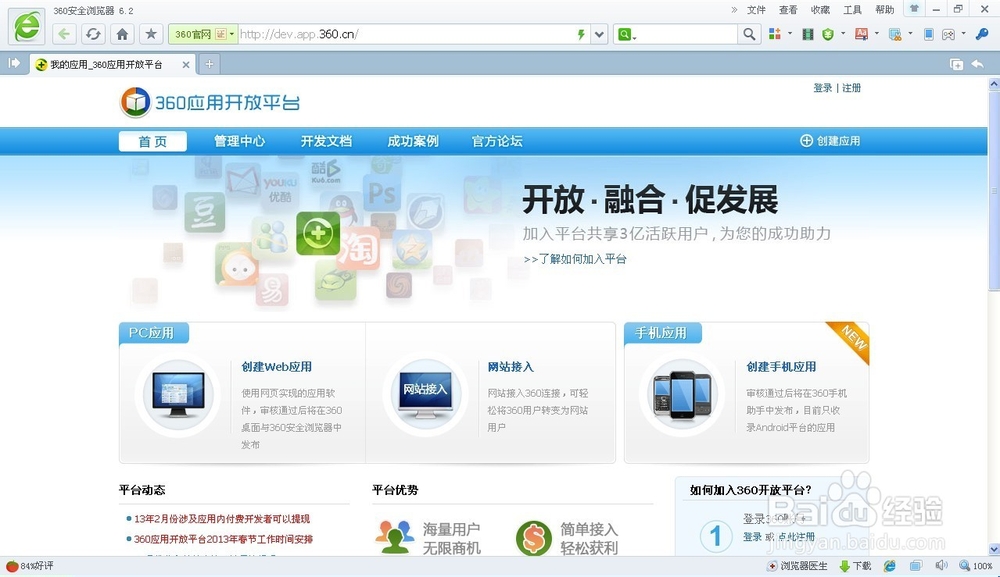Click the blue key password icon

click(982, 34)
